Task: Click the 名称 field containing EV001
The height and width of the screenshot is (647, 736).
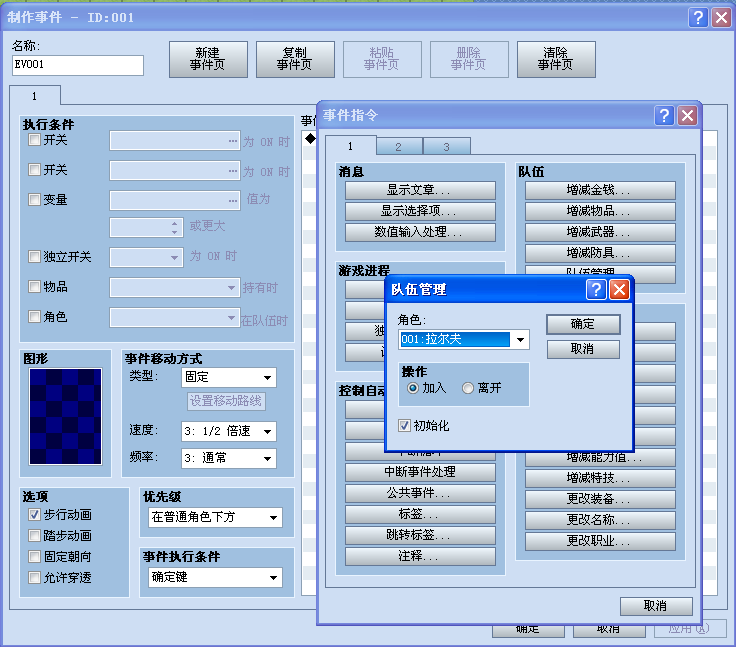Action: pos(78,65)
